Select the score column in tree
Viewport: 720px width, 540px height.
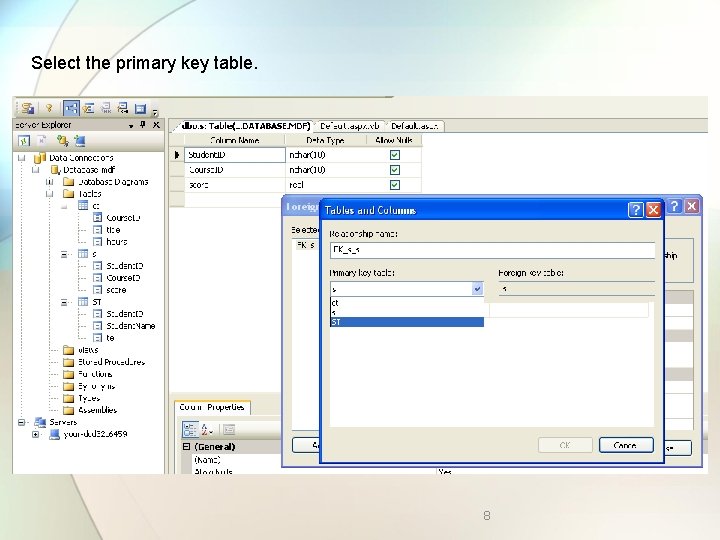(116, 290)
